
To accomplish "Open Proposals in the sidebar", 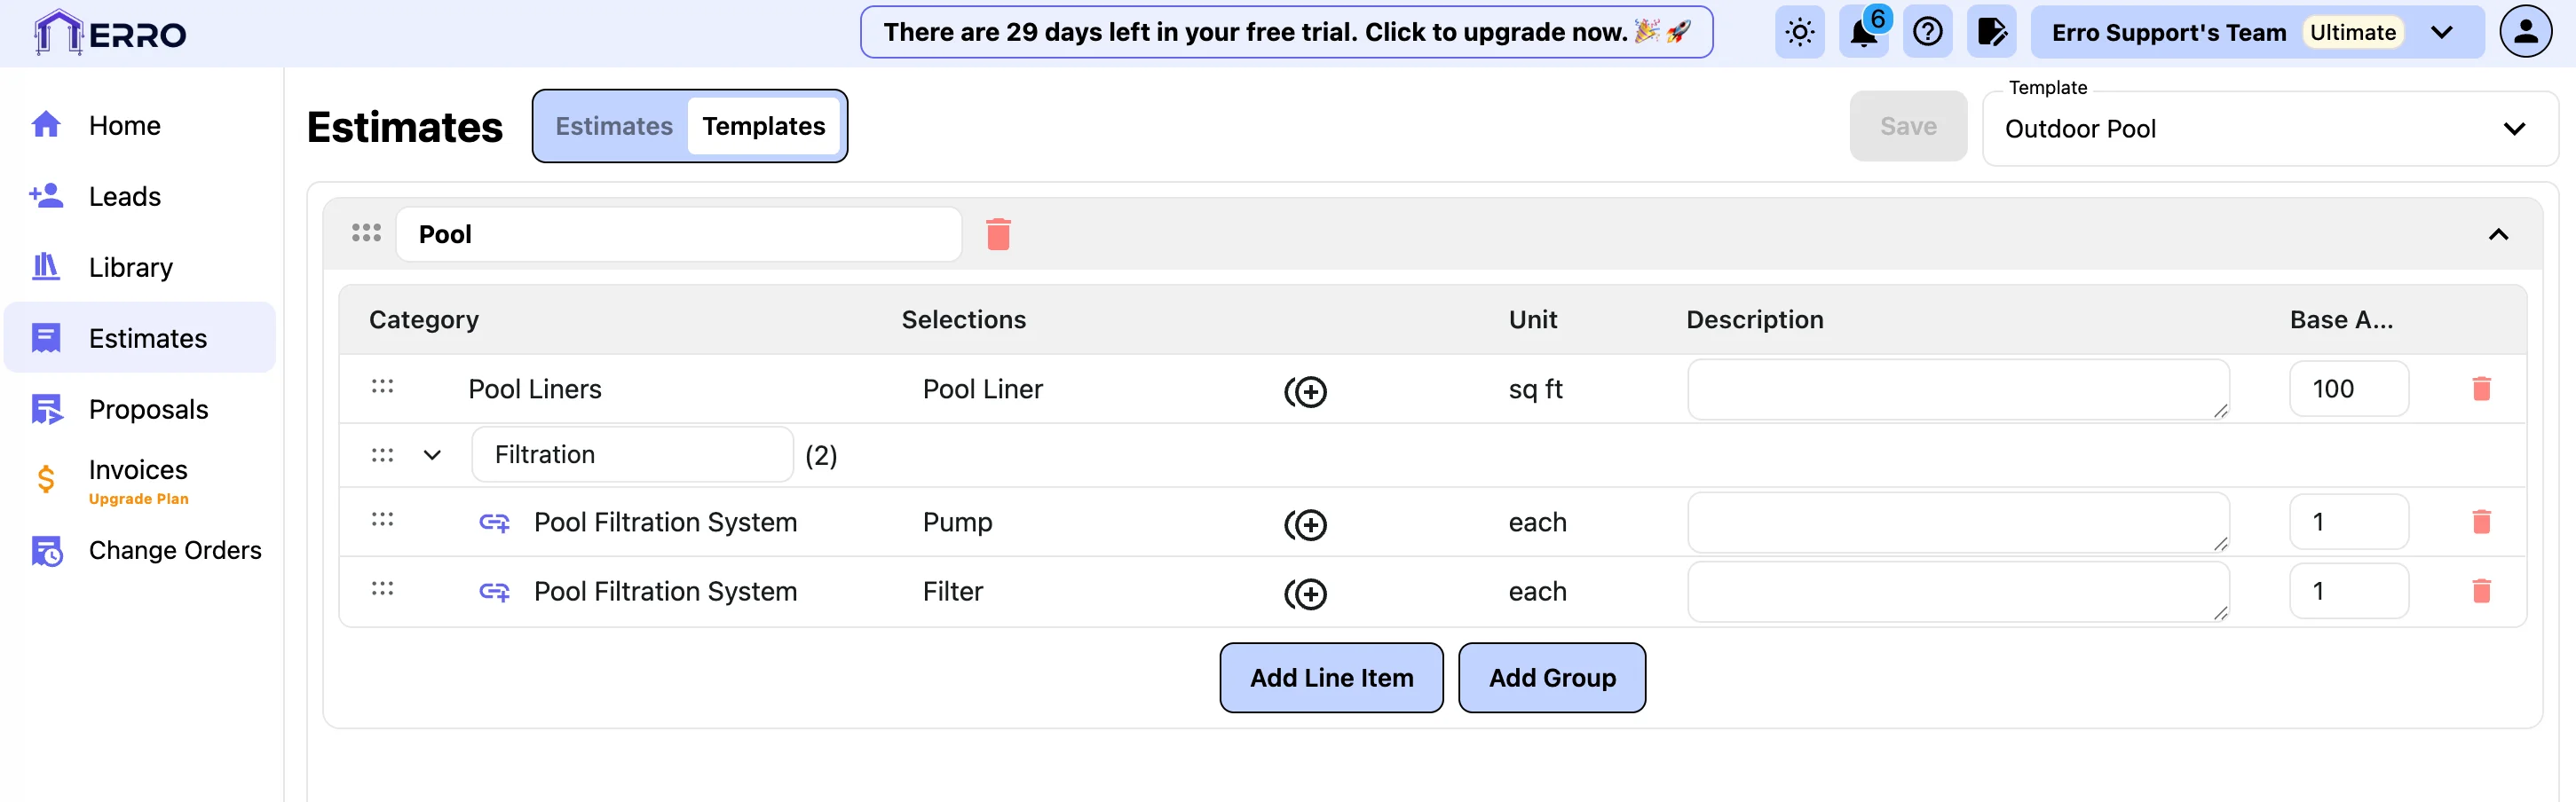I will pyautogui.click(x=148, y=409).
